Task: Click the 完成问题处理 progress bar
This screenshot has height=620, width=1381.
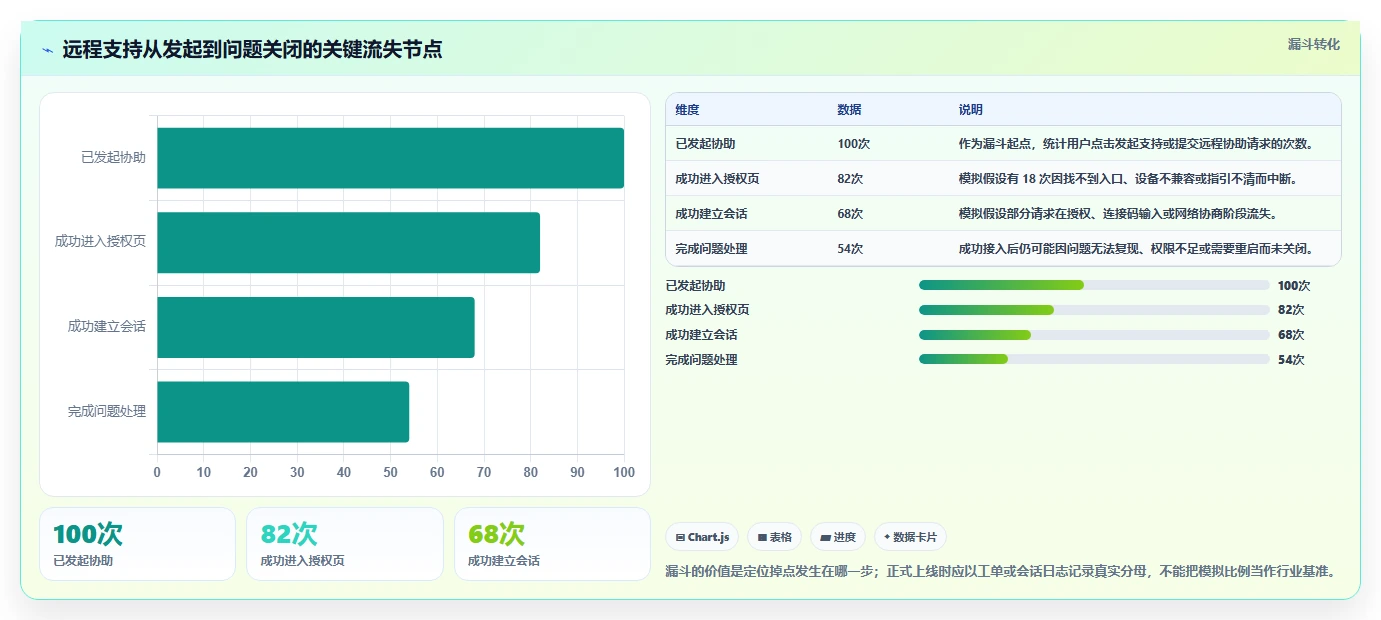Action: click(1094, 359)
